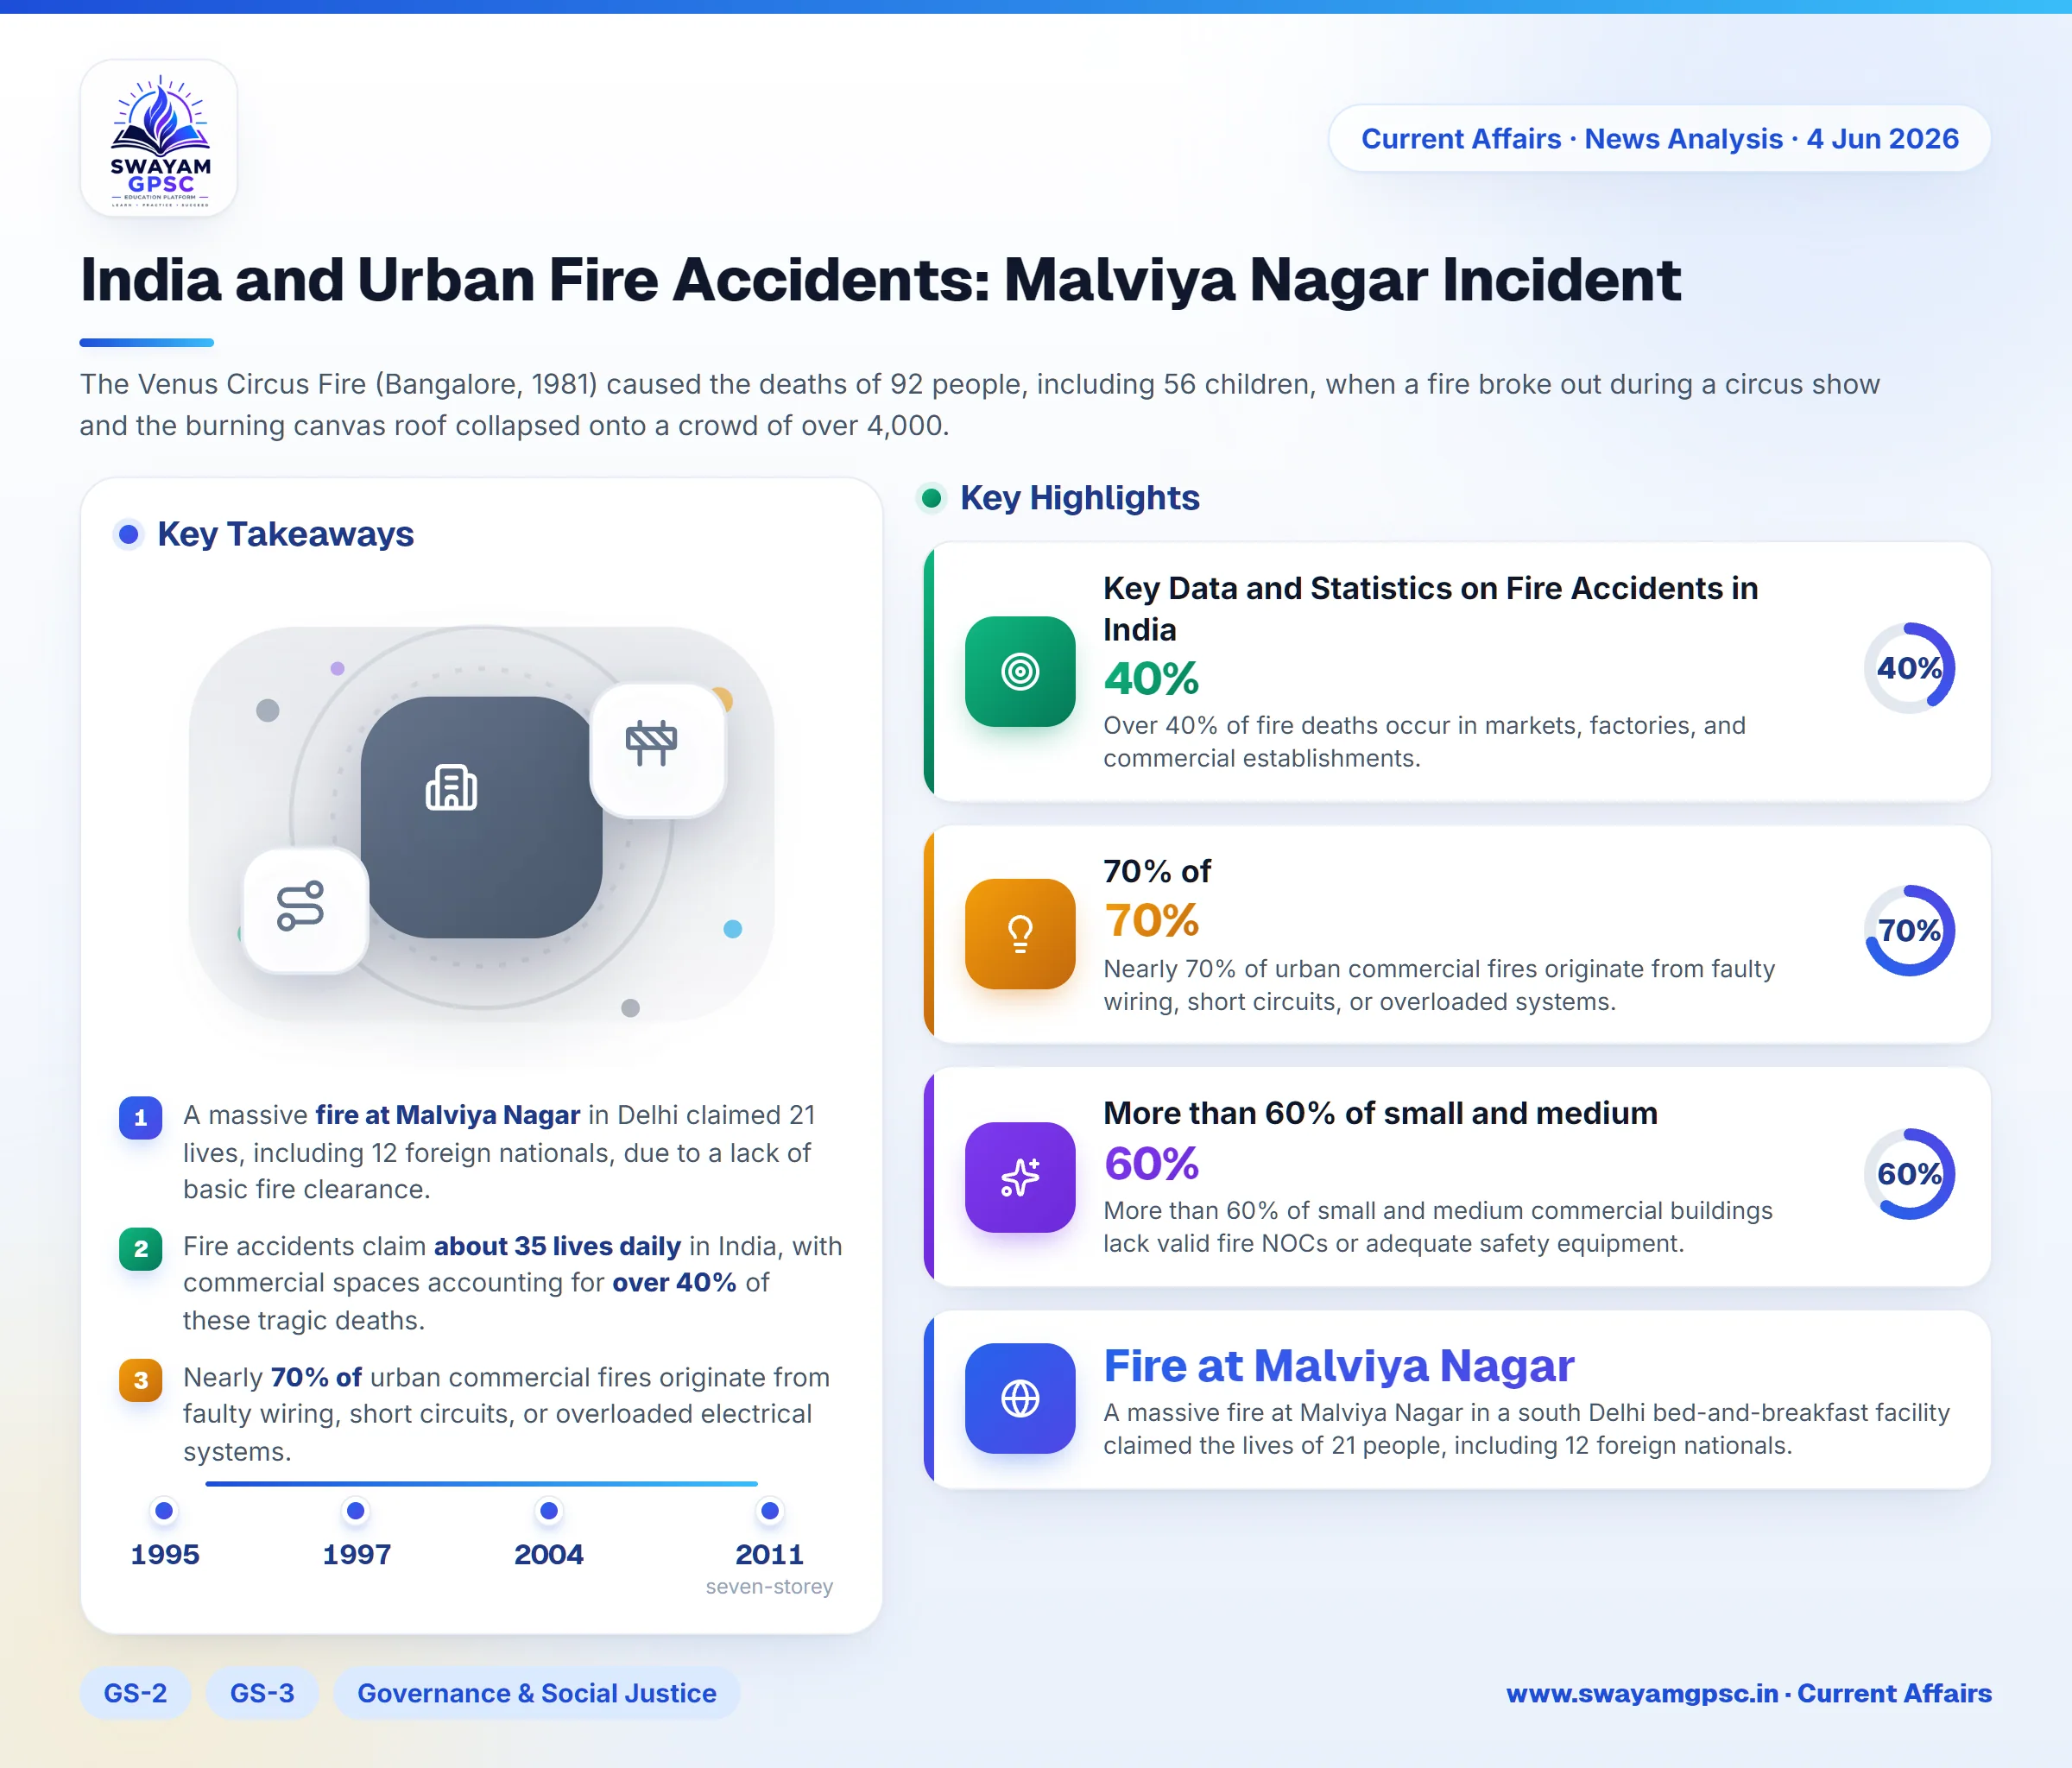Click the blue dot beside Key Takeaways

tap(128, 534)
